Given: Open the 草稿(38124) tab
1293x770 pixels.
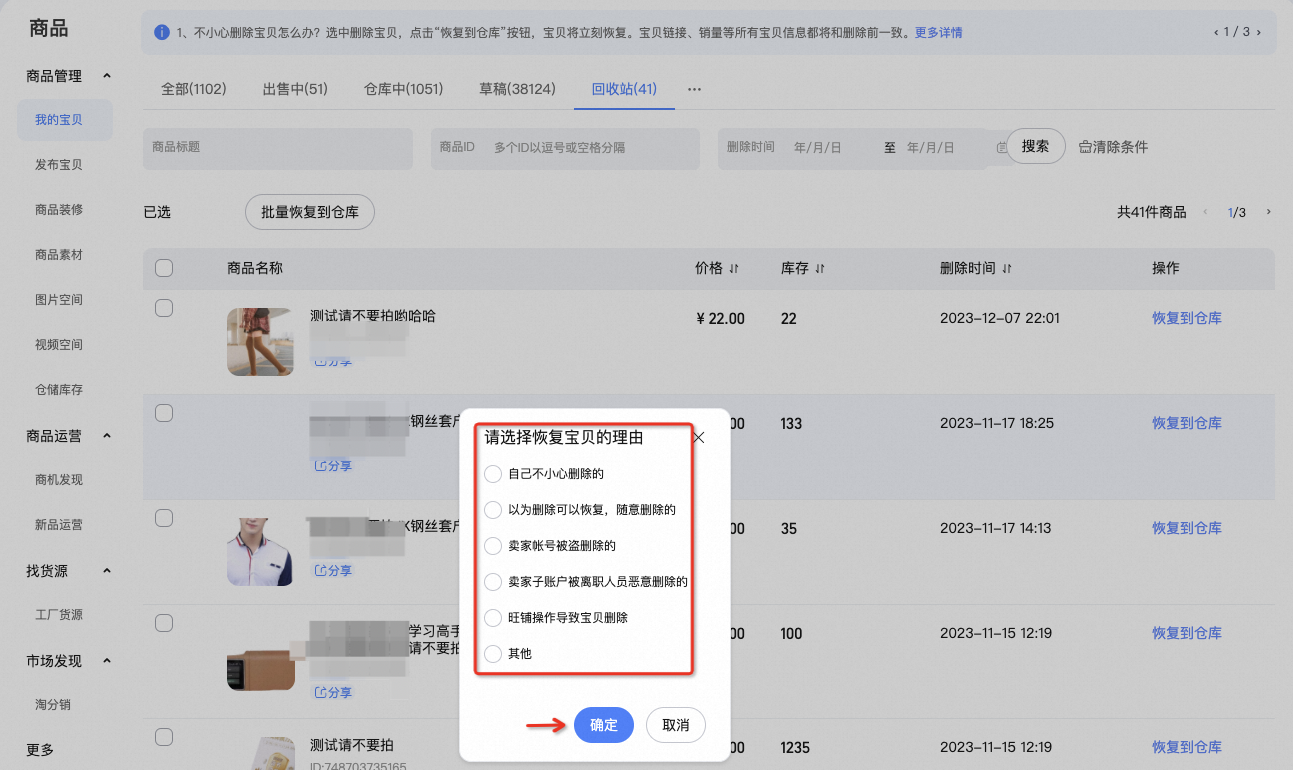Looking at the screenshot, I should click(516, 88).
